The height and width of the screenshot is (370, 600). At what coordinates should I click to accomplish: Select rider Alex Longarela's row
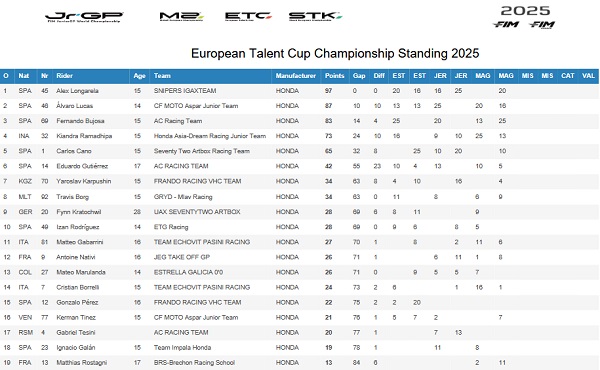[x=299, y=91]
